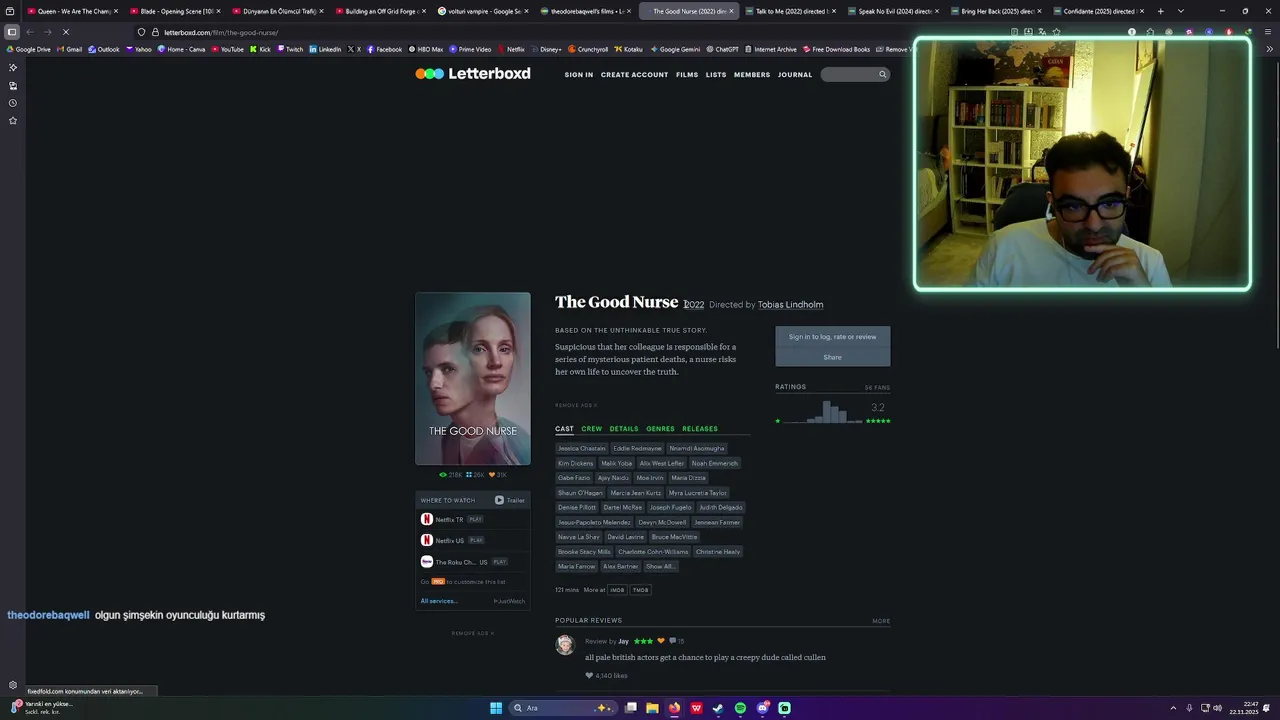Image resolution: width=1280 pixels, height=720 pixels.
Task: Open JOURNAL in the Letterboxd menu
Action: [x=795, y=75]
